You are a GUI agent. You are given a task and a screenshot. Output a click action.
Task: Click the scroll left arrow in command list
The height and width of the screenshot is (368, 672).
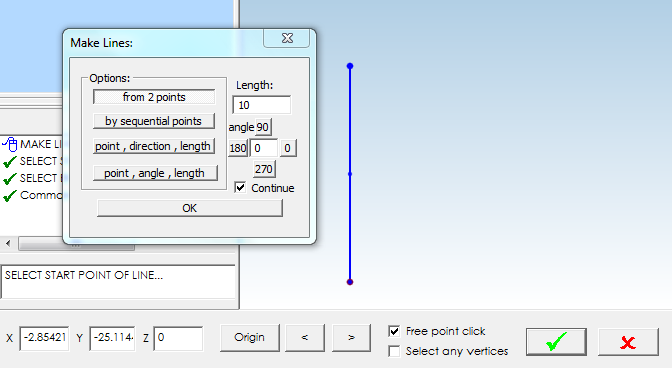point(8,243)
